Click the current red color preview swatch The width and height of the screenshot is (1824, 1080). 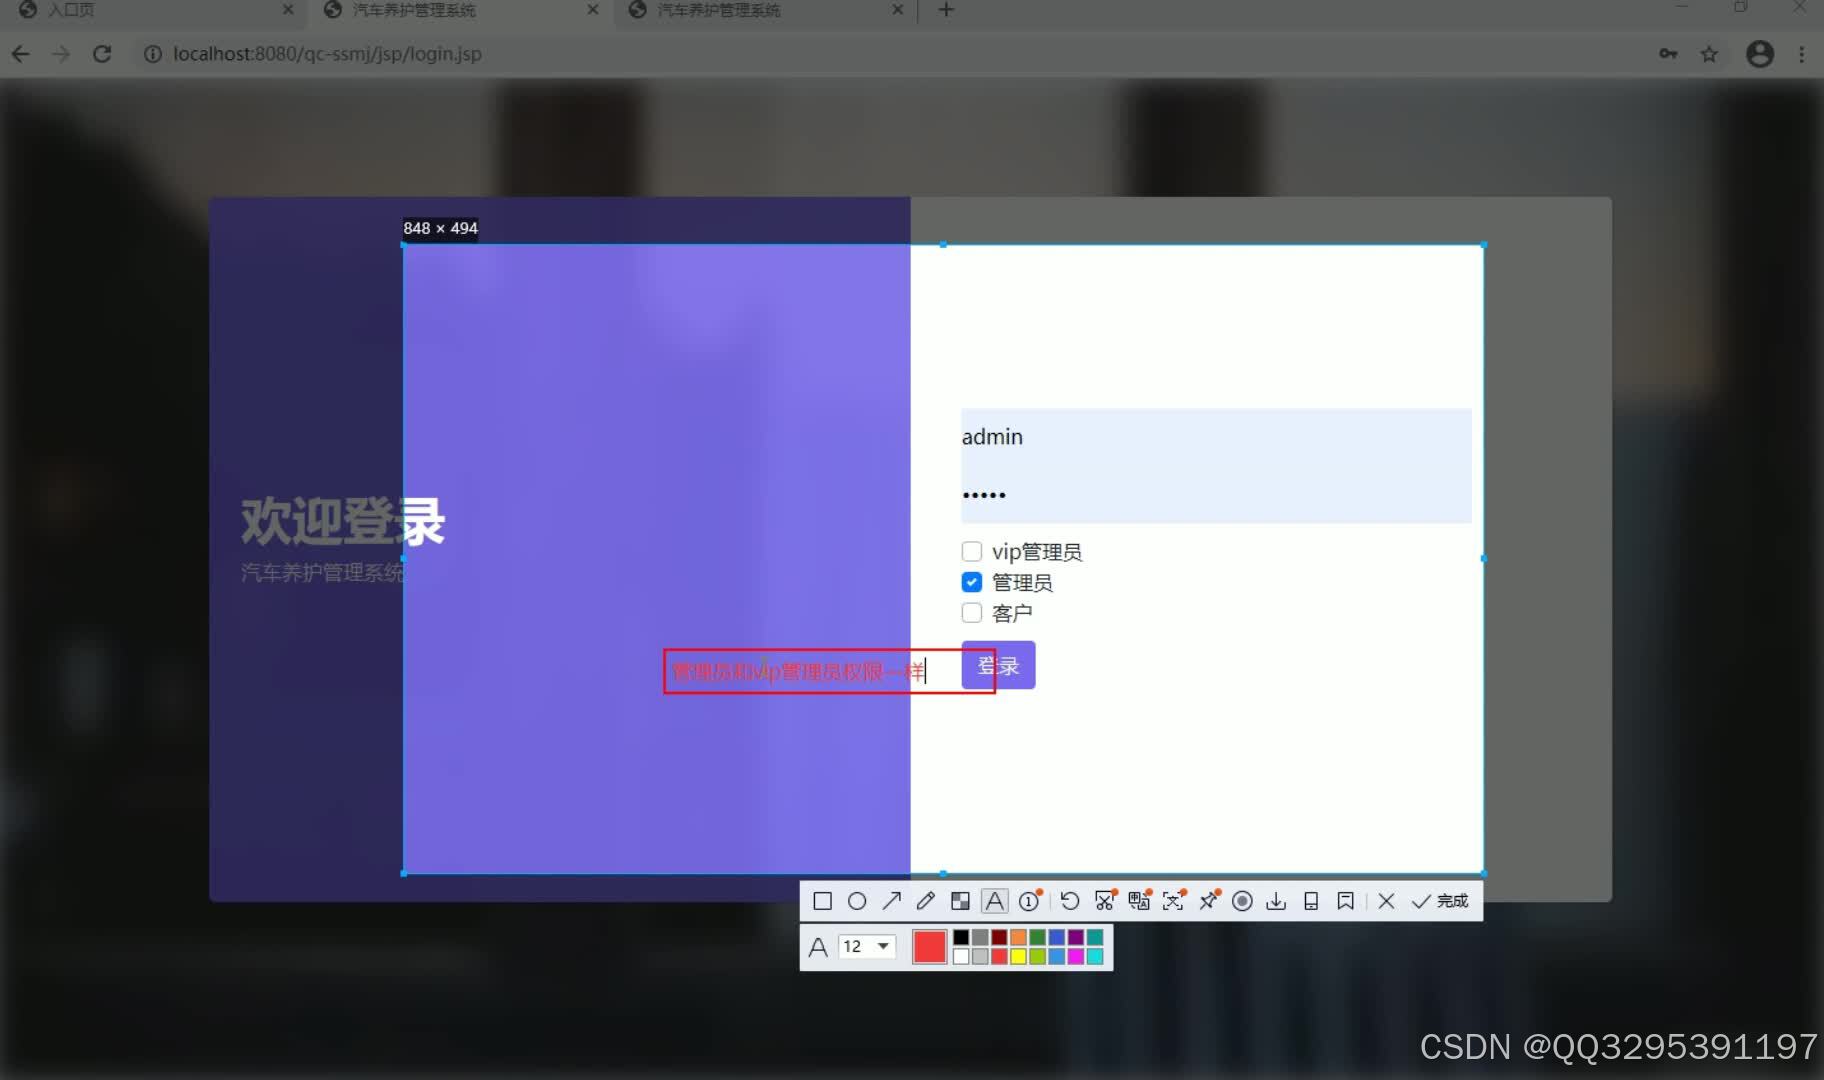[x=929, y=947]
